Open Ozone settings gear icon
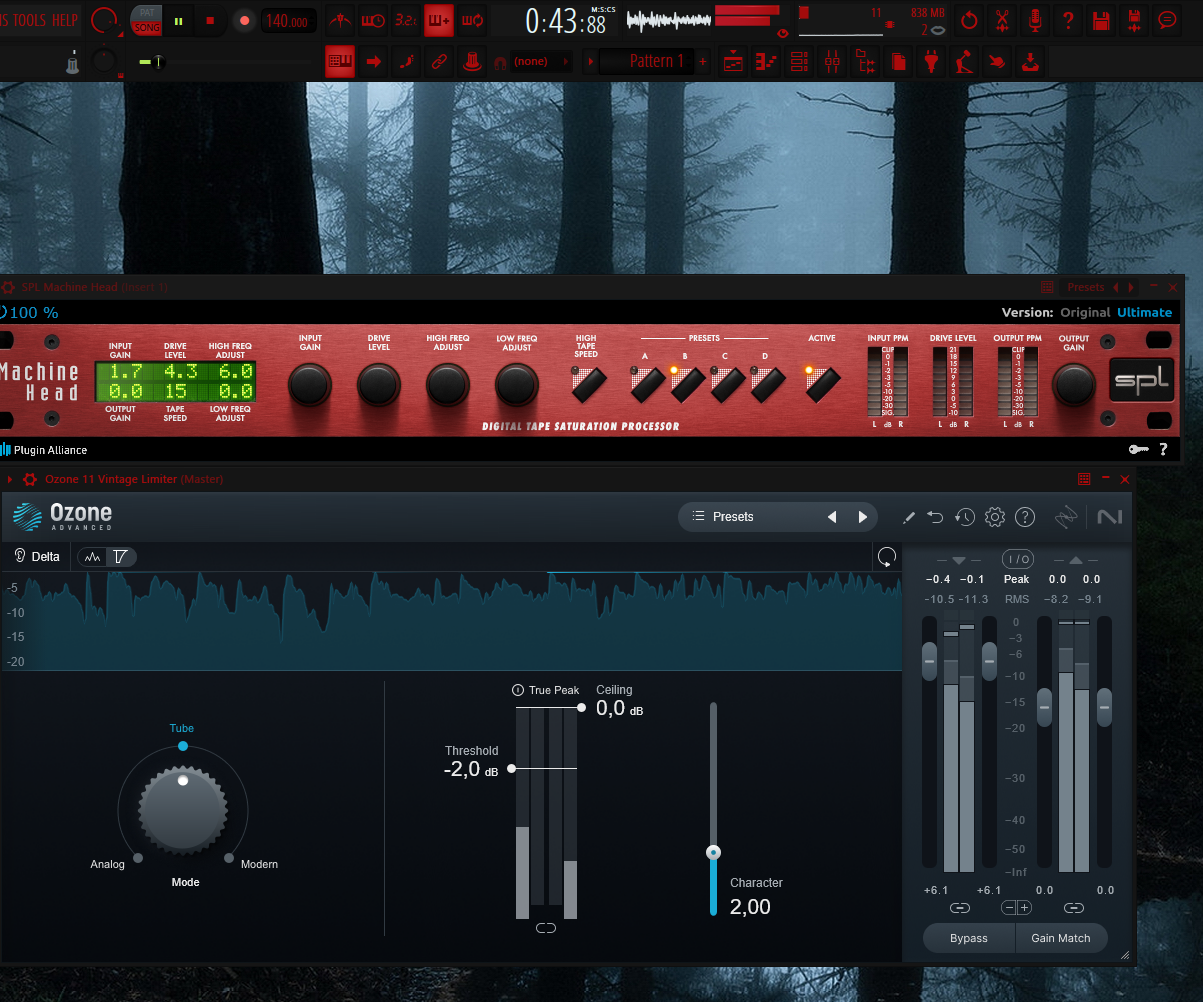Viewport: 1203px width, 1002px height. (994, 517)
